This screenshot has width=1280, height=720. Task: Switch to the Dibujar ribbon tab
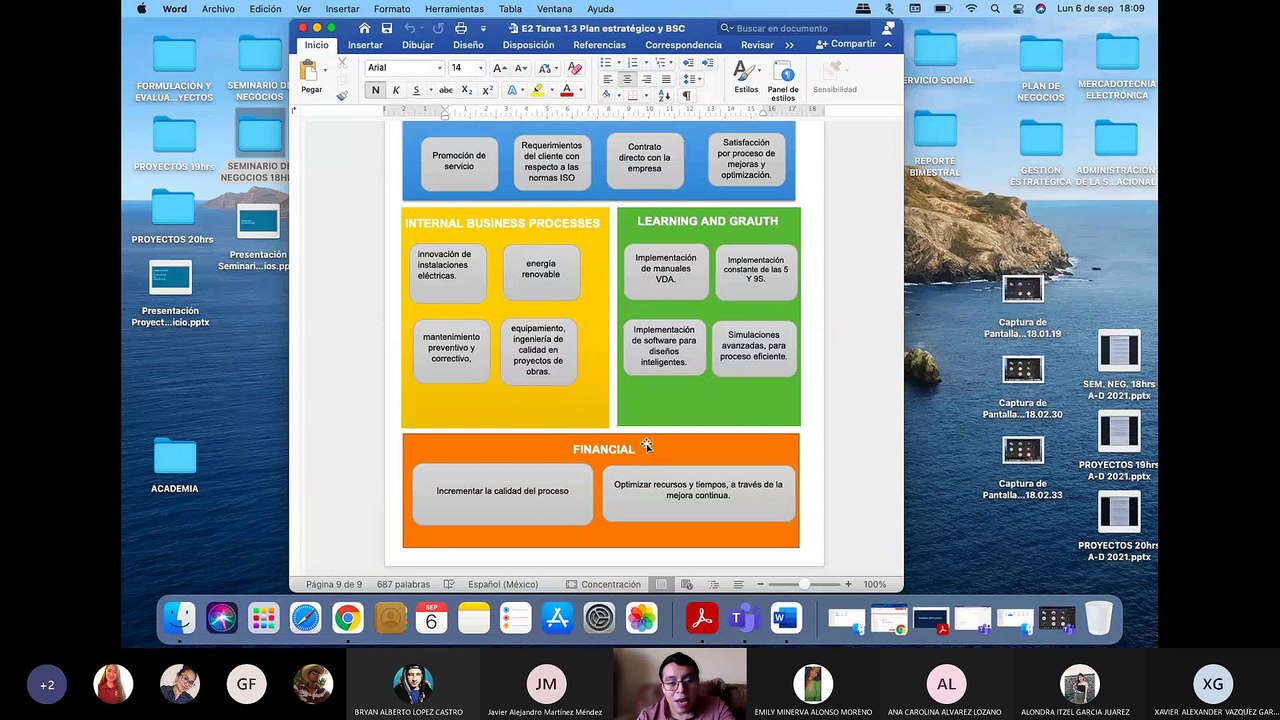418,45
